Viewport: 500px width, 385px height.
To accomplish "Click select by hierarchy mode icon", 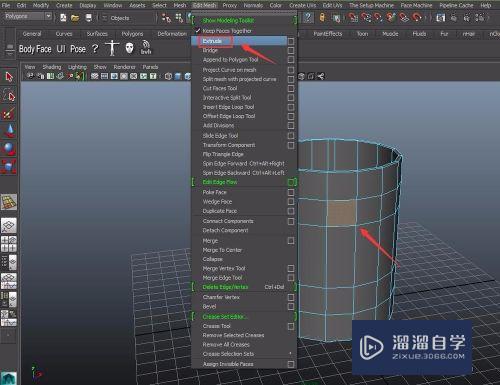I will tap(166, 18).
